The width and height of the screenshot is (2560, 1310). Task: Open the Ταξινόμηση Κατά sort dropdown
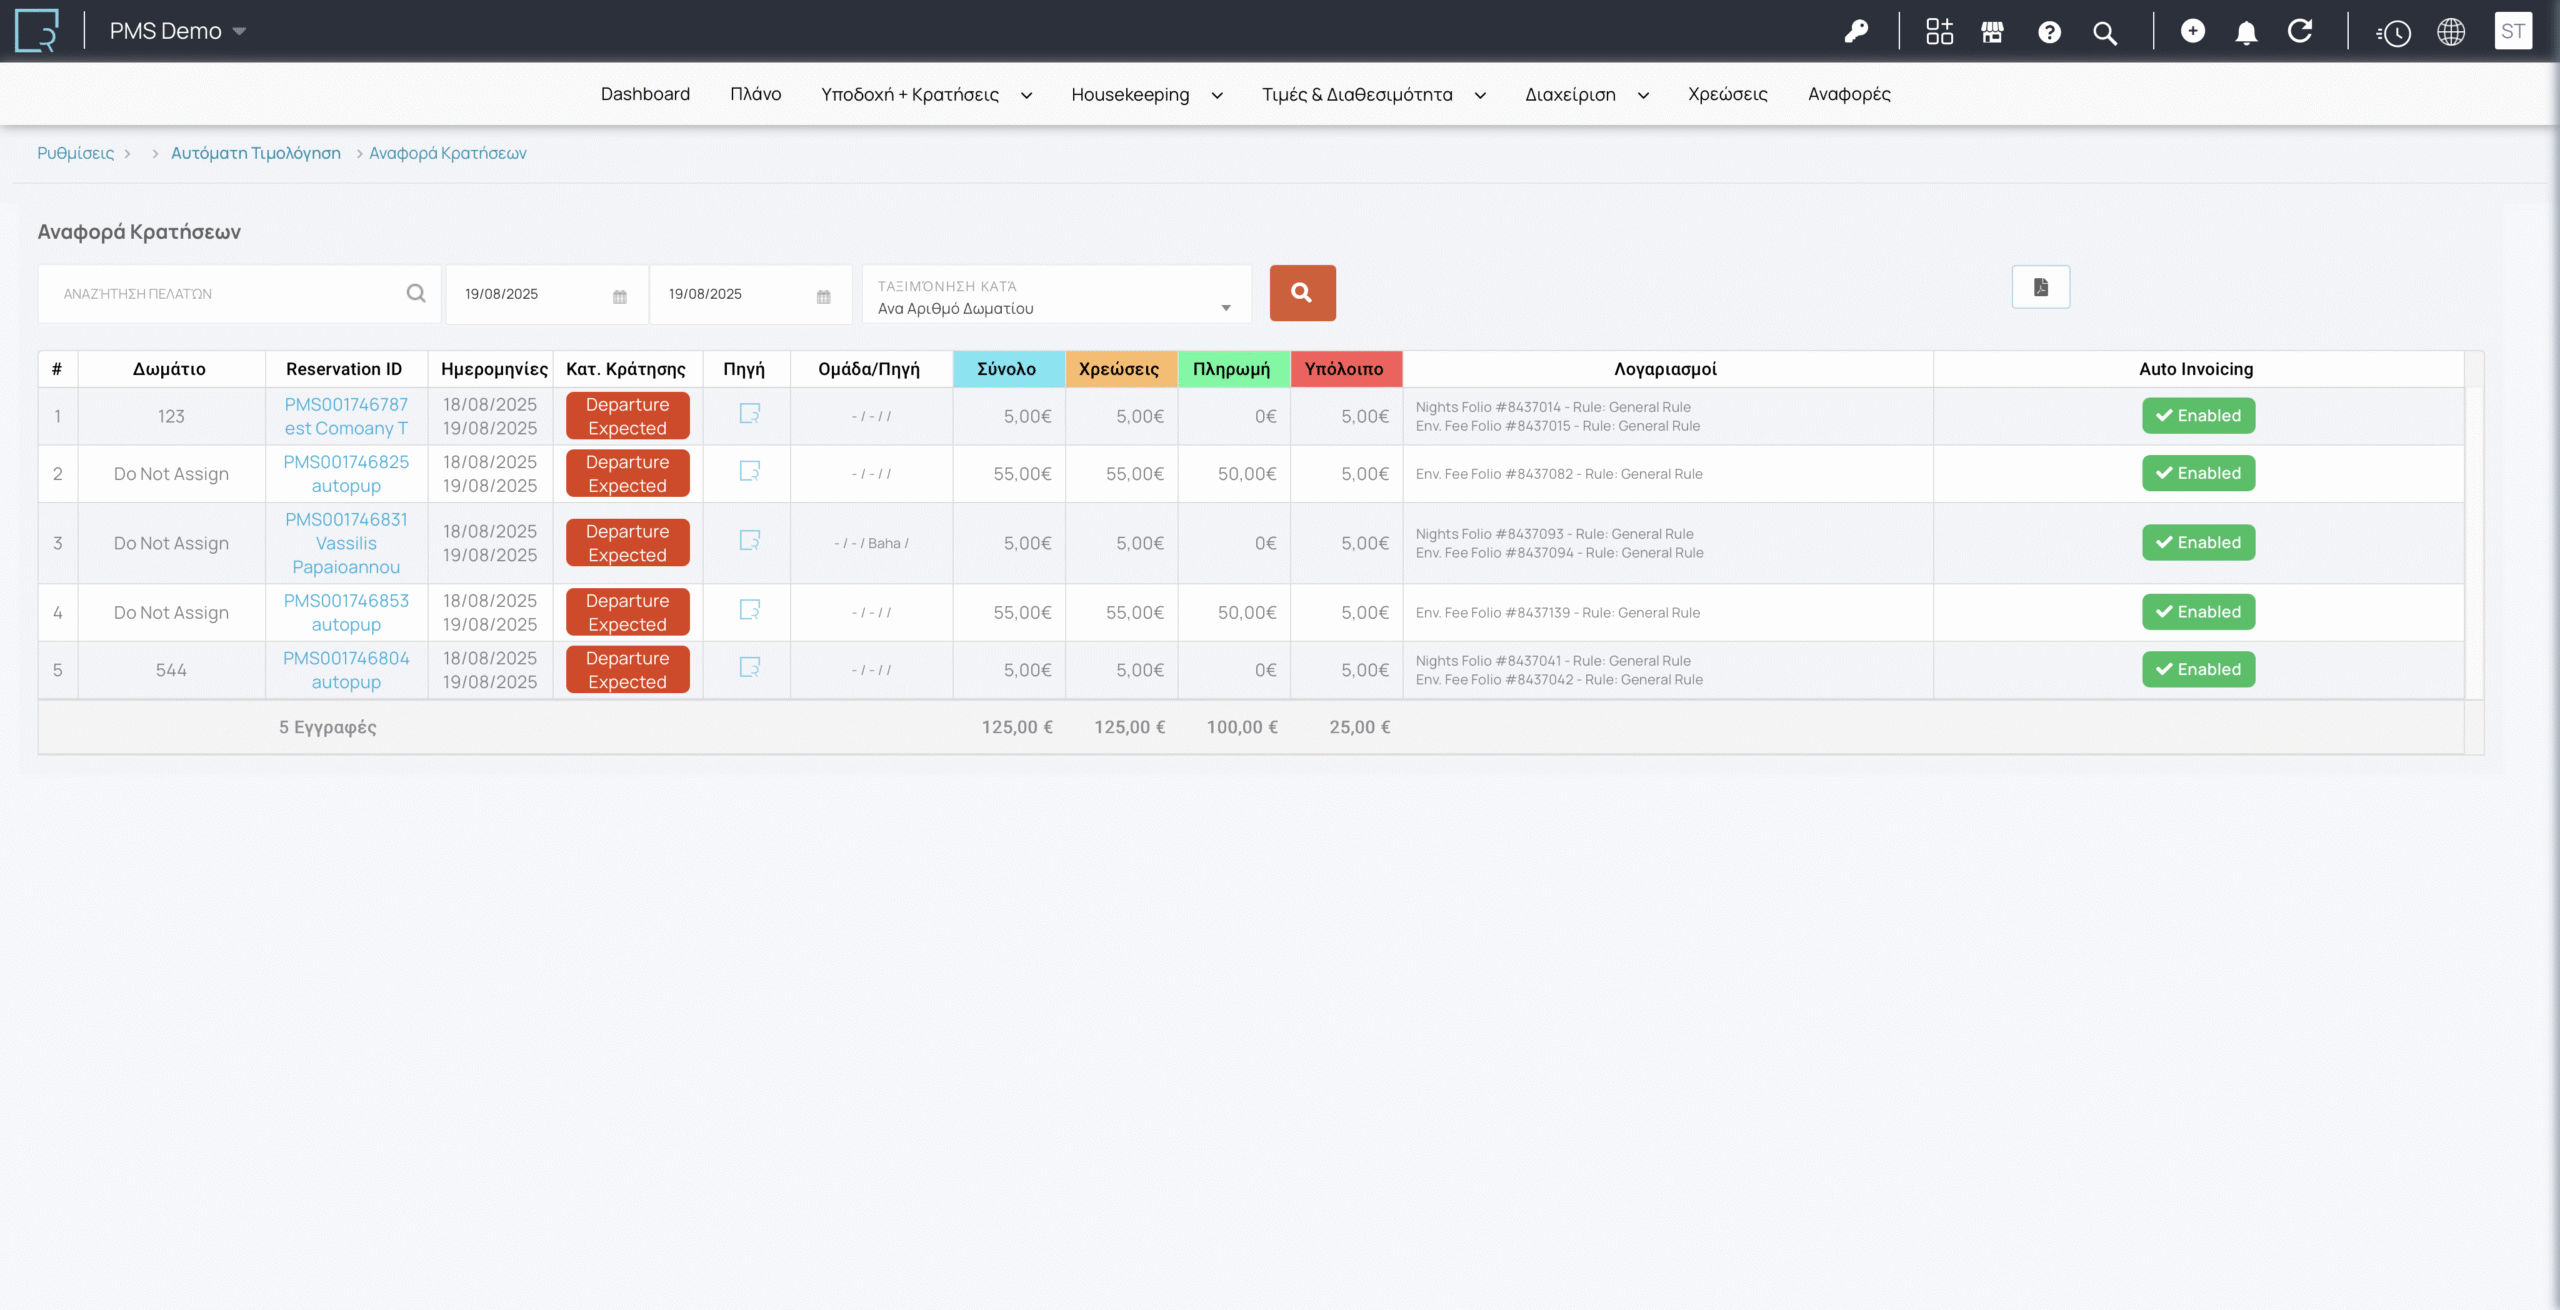[1056, 295]
